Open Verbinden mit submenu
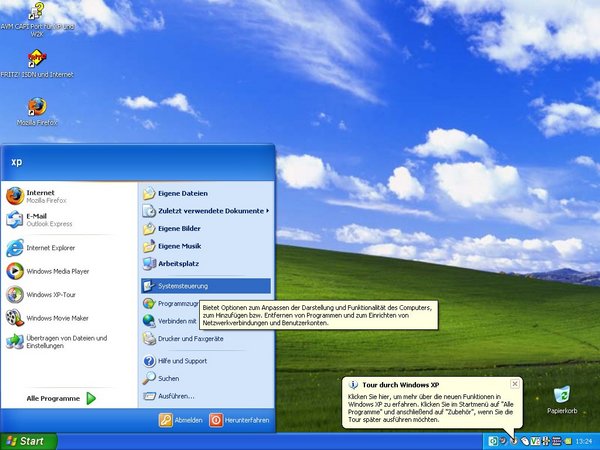The height and width of the screenshot is (450, 600). pos(170,320)
